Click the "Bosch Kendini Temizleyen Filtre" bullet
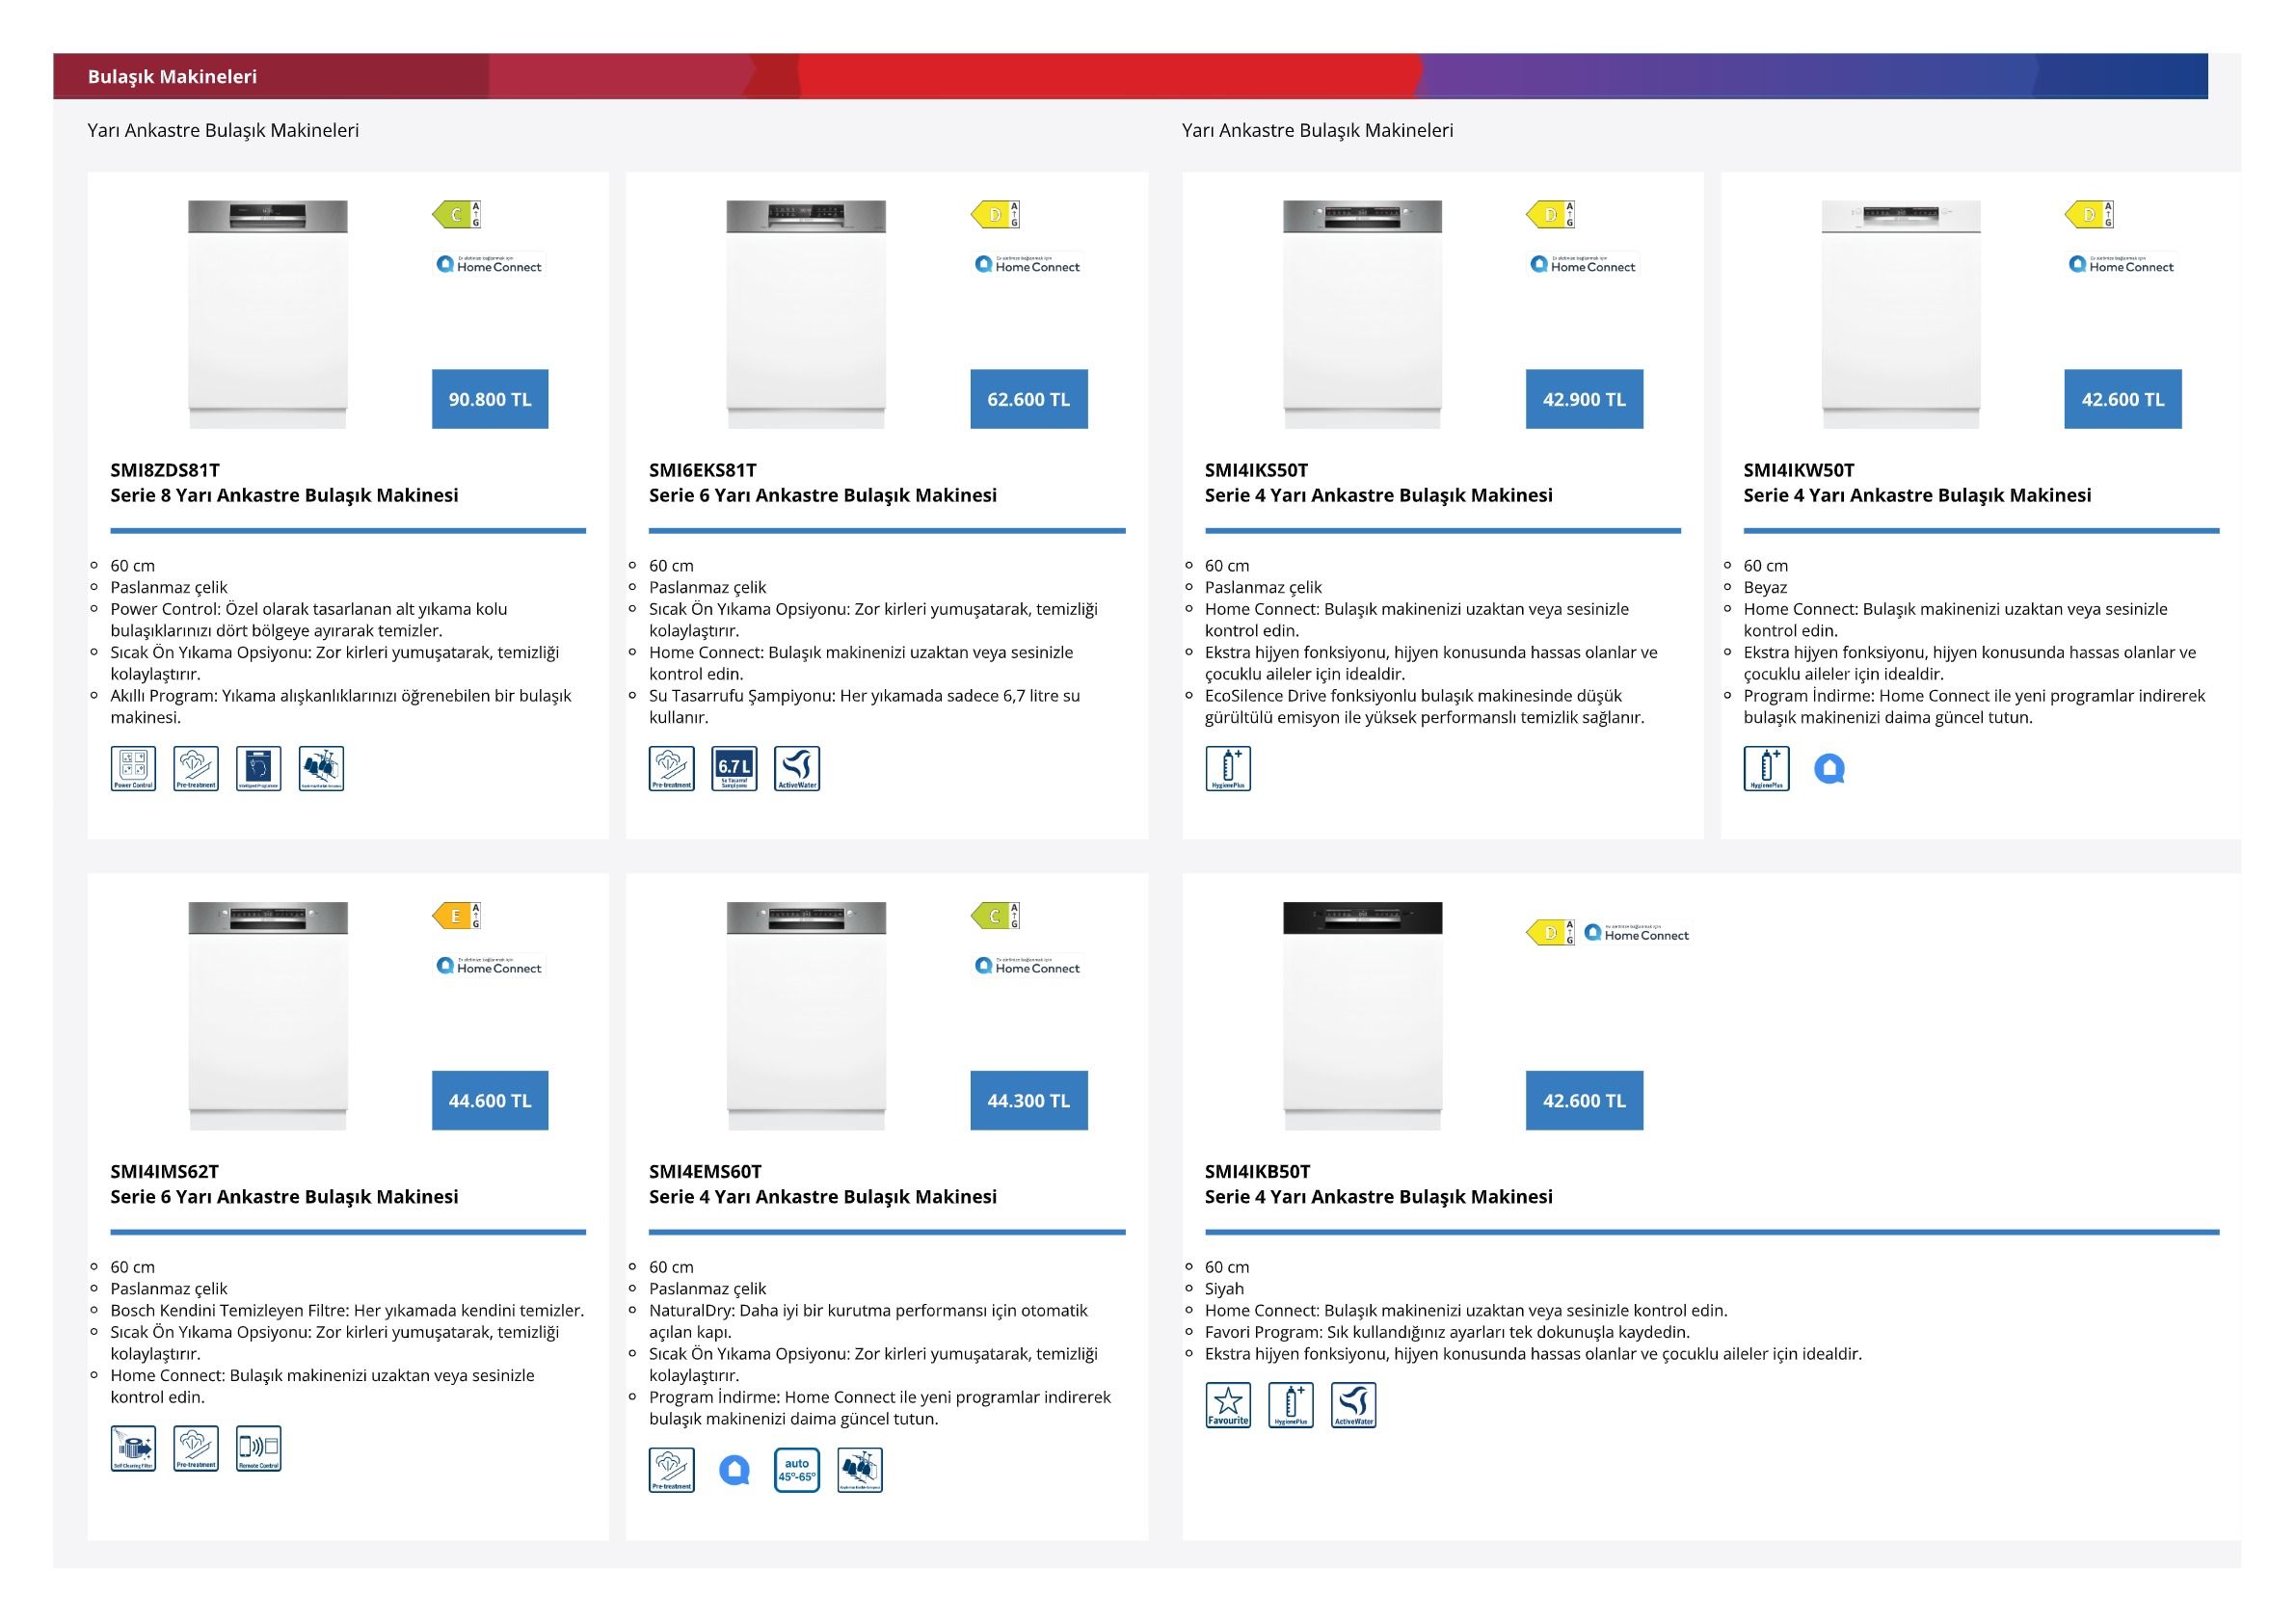Viewport: 2296px width, 1622px height. [347, 1310]
